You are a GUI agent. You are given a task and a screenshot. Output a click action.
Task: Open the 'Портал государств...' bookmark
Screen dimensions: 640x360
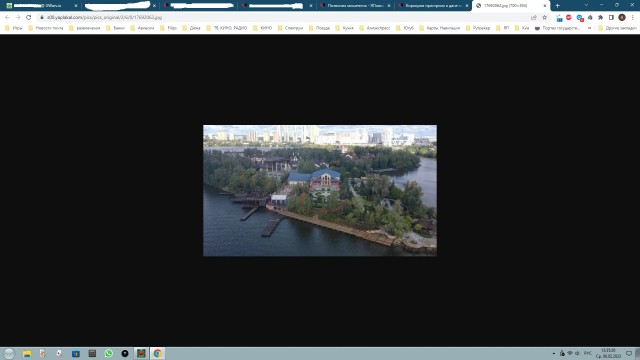(557, 28)
